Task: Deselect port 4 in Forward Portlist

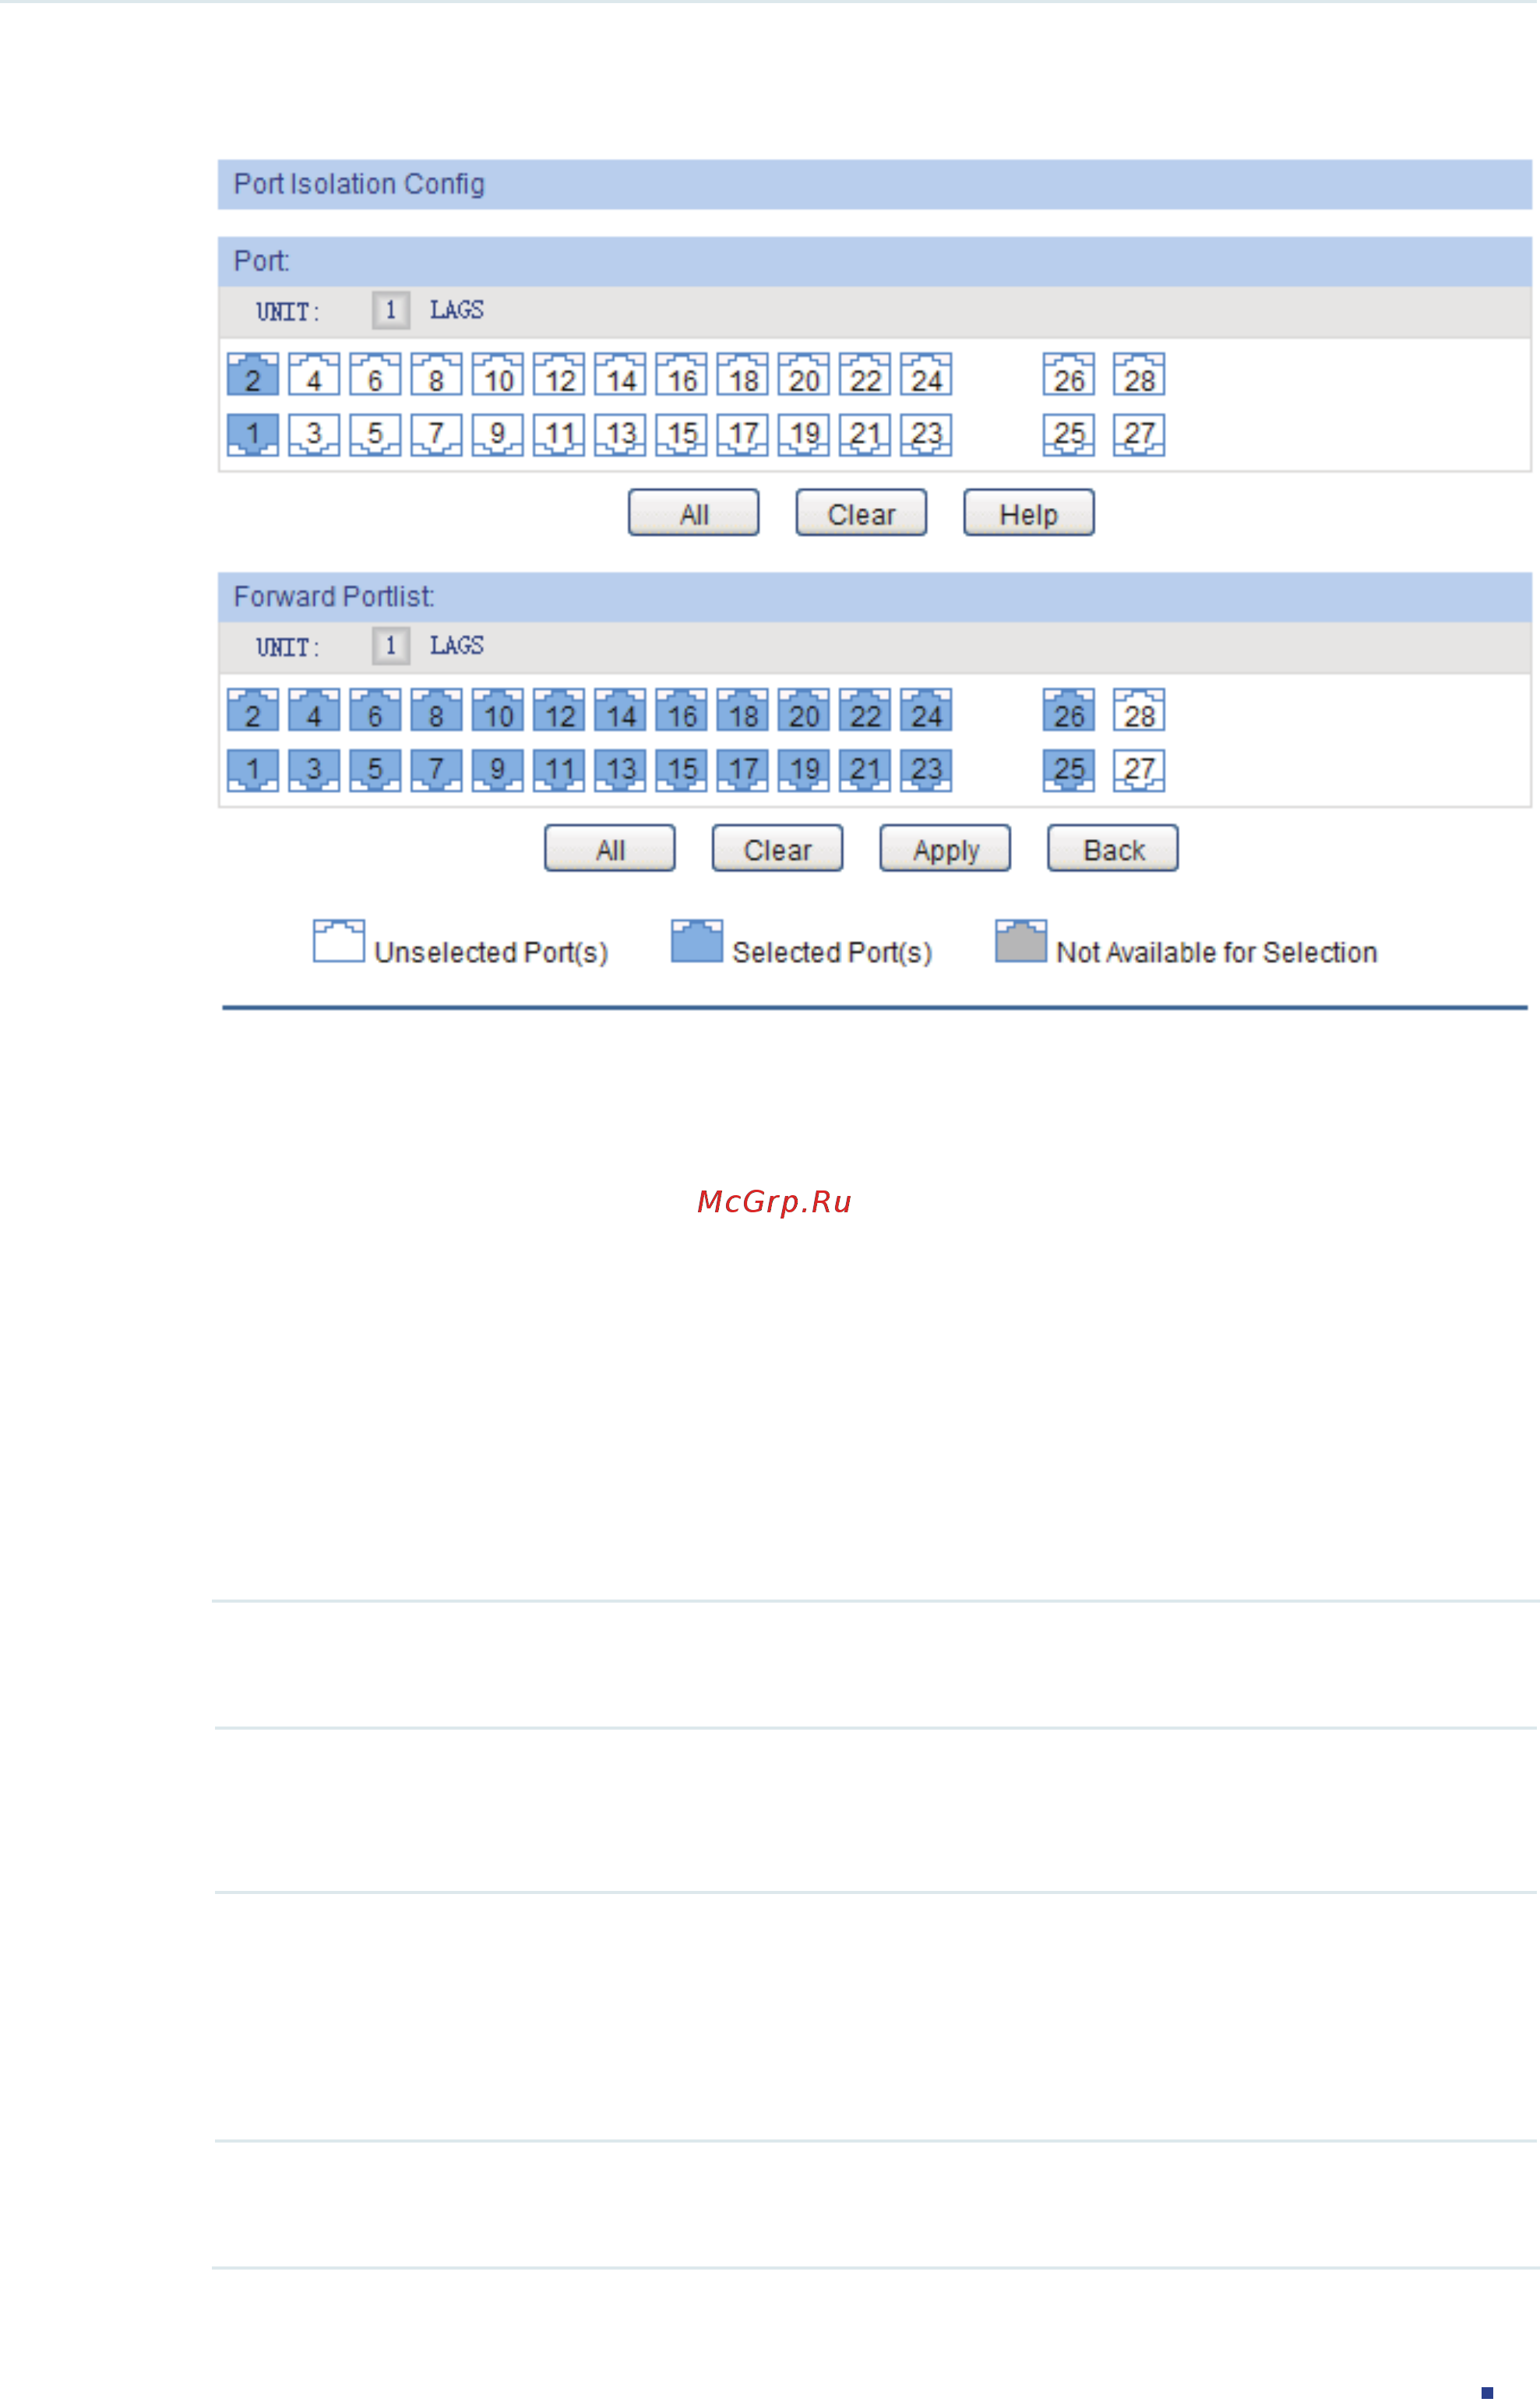Action: (314, 710)
